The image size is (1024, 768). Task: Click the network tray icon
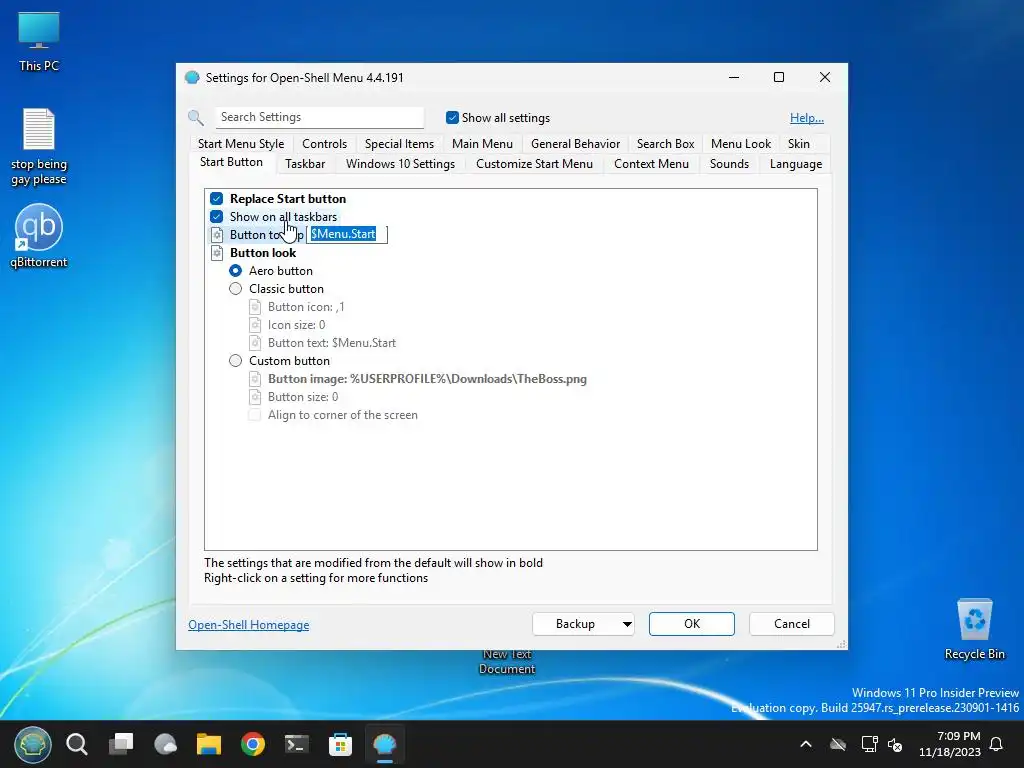pos(869,744)
